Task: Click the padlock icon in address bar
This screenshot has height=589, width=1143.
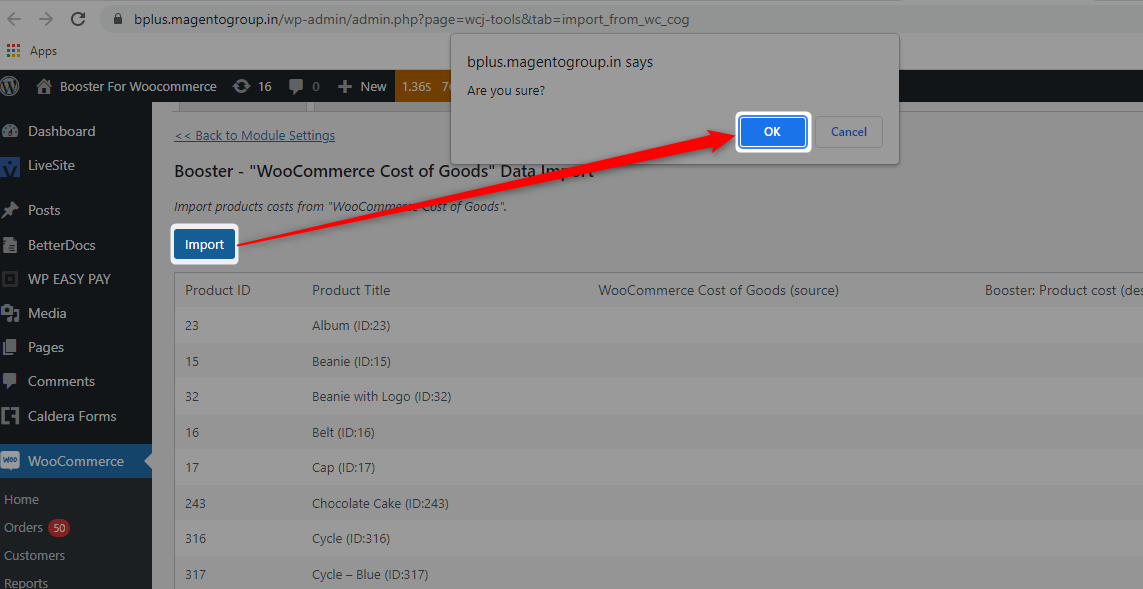Action: coord(118,20)
